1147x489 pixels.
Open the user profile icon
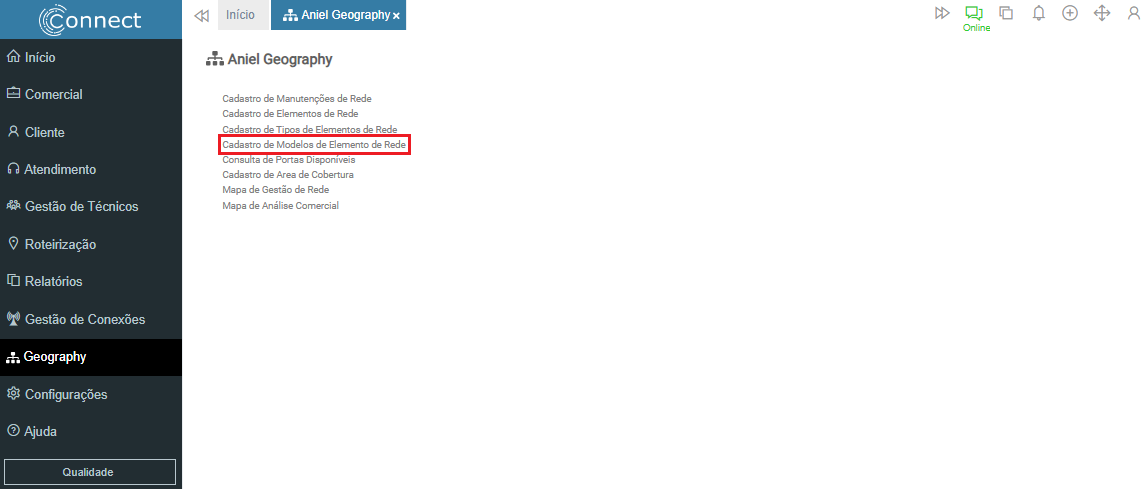pos(1134,13)
